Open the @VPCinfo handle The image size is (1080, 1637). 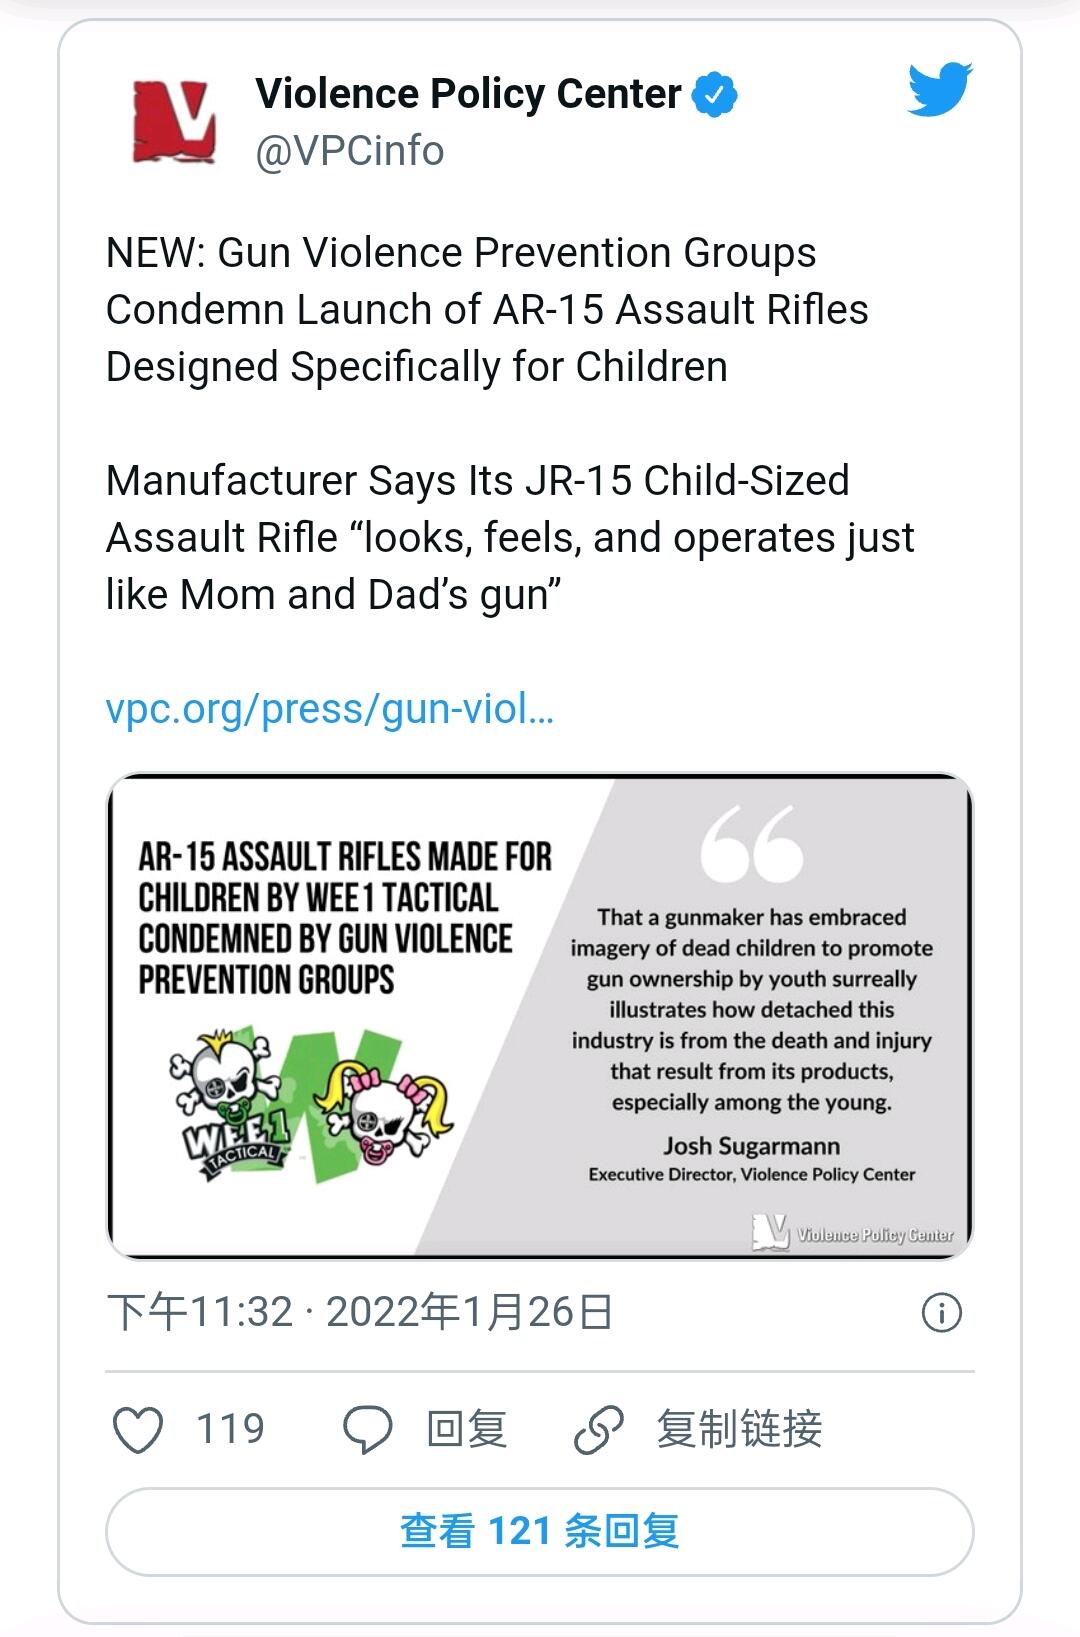[350, 151]
